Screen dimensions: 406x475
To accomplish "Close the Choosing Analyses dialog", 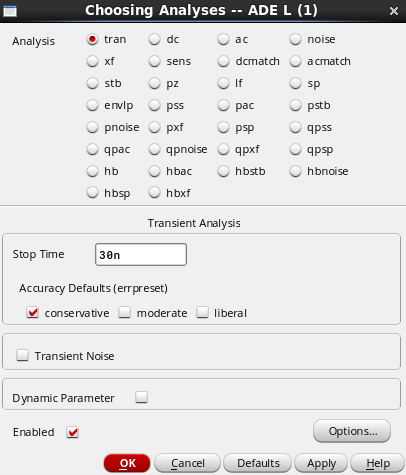I will point(394,11).
